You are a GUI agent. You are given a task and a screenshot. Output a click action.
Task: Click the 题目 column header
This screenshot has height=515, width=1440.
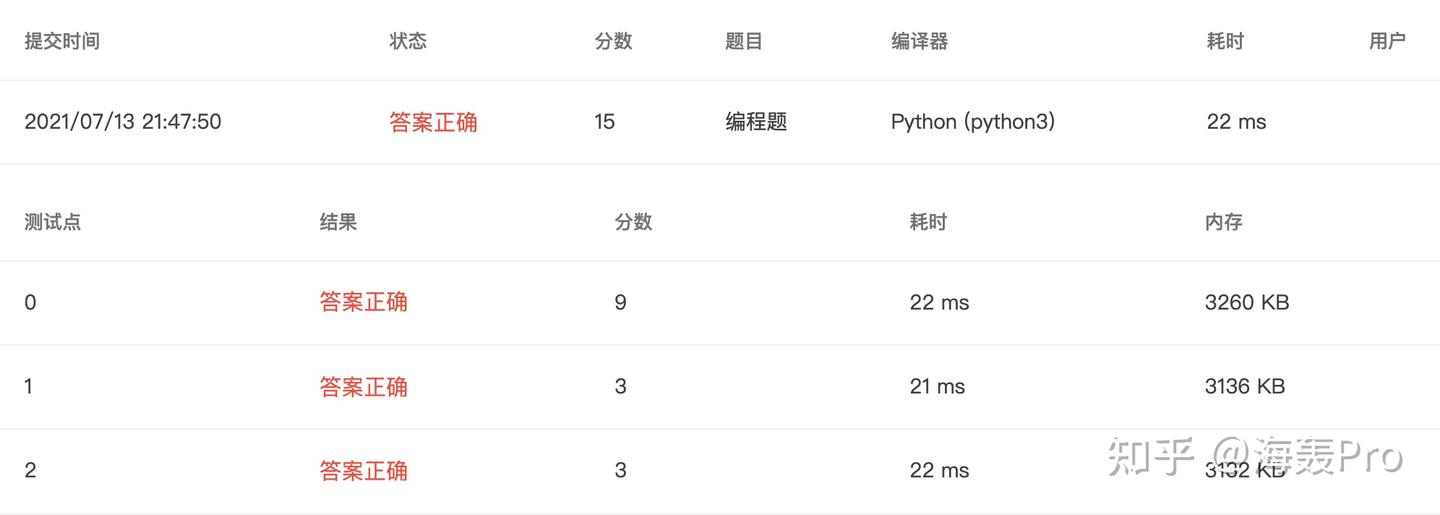tap(744, 41)
